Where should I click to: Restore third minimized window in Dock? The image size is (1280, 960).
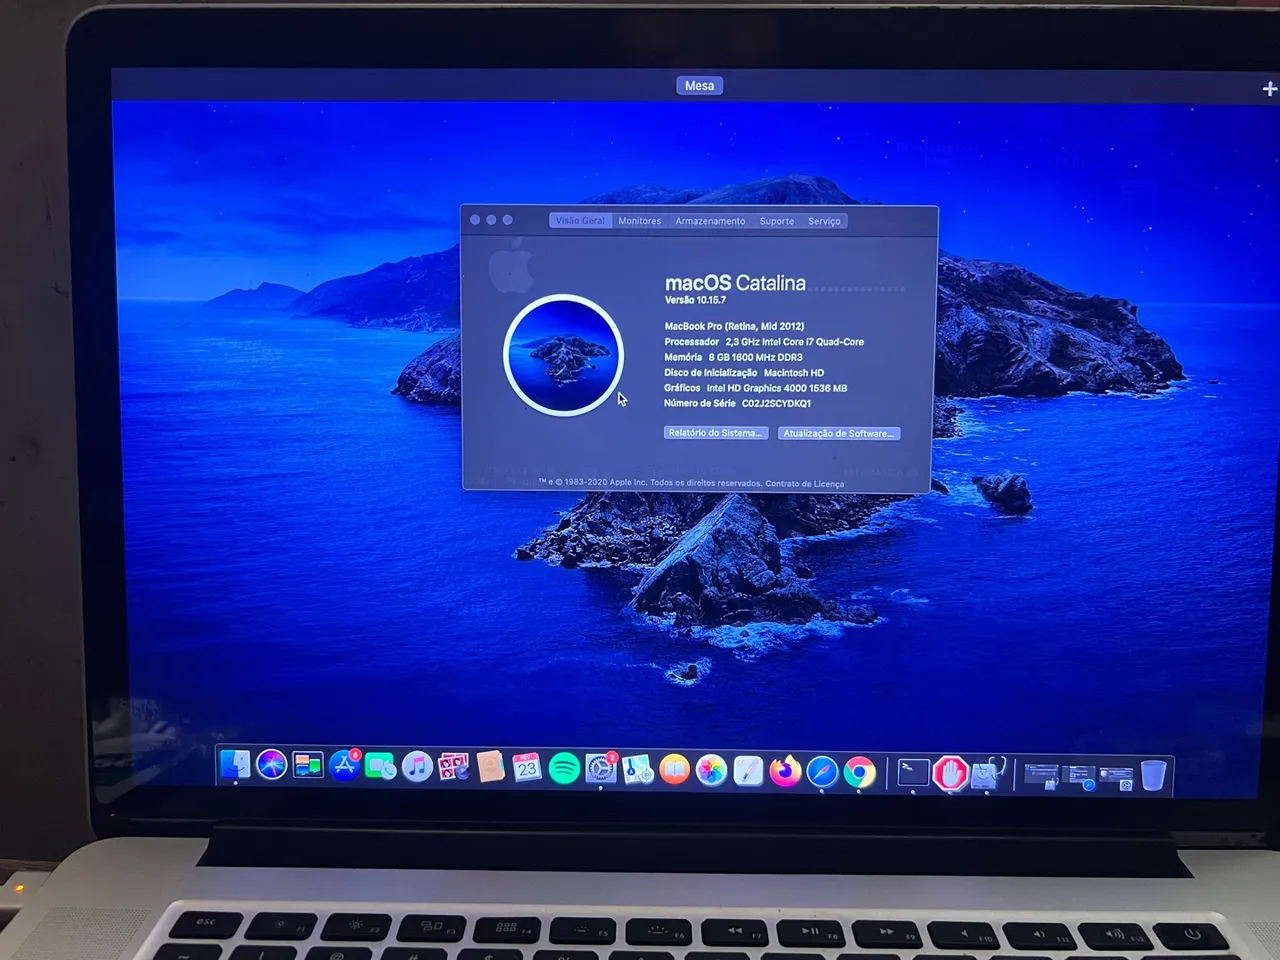[1116, 778]
